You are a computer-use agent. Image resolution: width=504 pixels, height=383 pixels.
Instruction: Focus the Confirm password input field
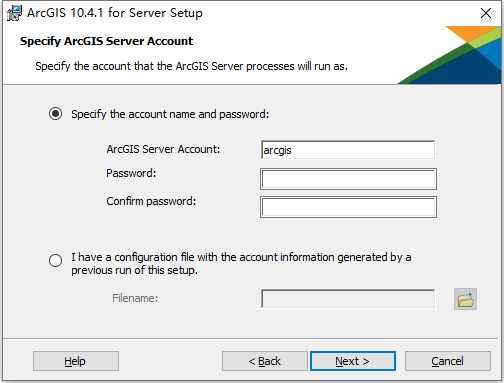(348, 207)
